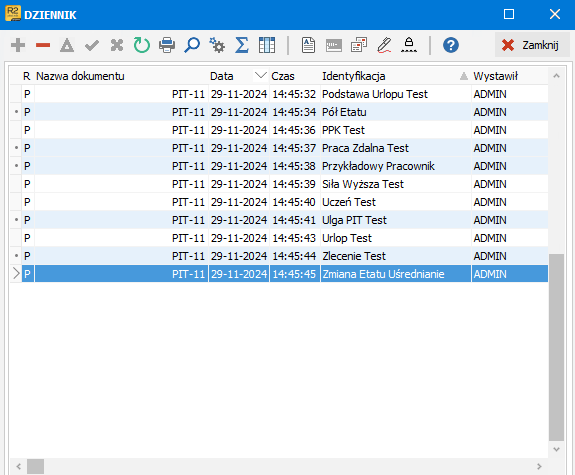The height and width of the screenshot is (475, 575).
Task: Click the Nazwa dokumentu column header
Action: (x=80, y=76)
